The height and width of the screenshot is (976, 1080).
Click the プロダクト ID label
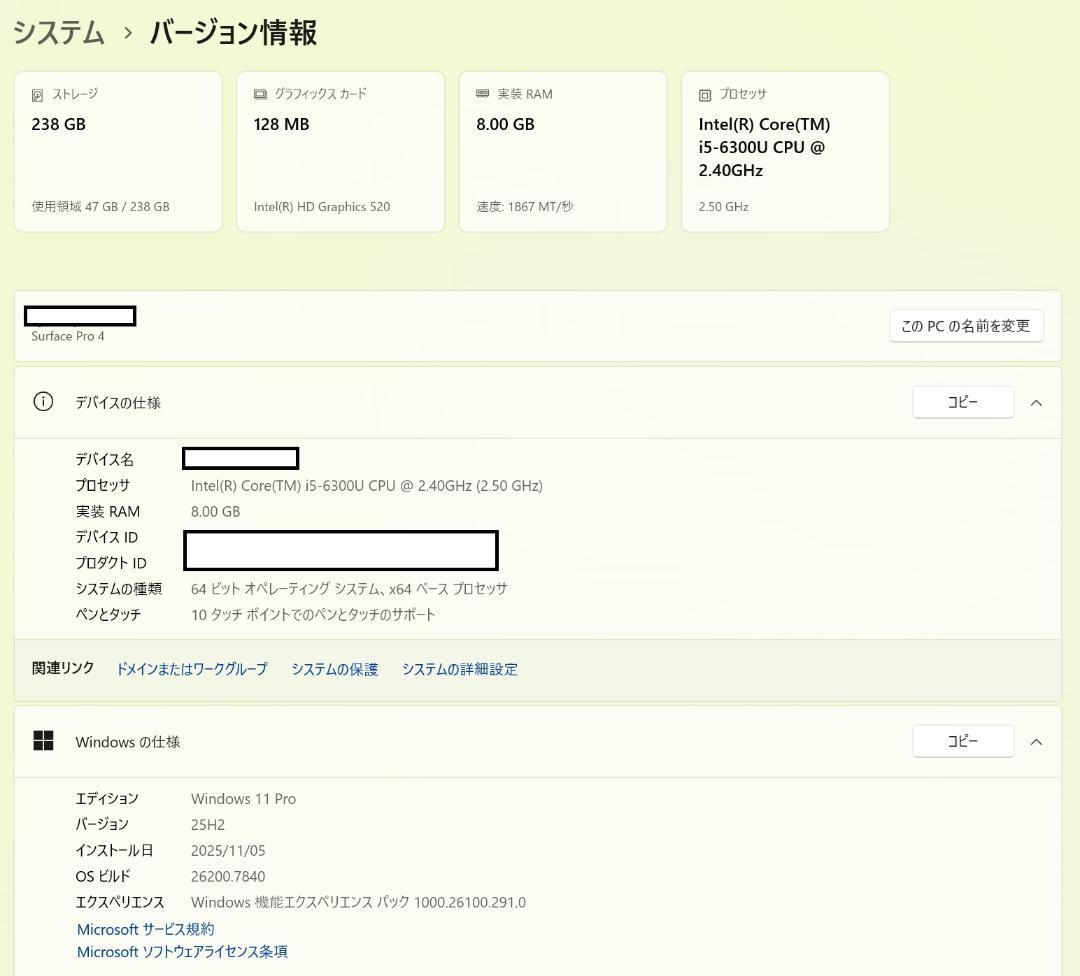pos(111,563)
